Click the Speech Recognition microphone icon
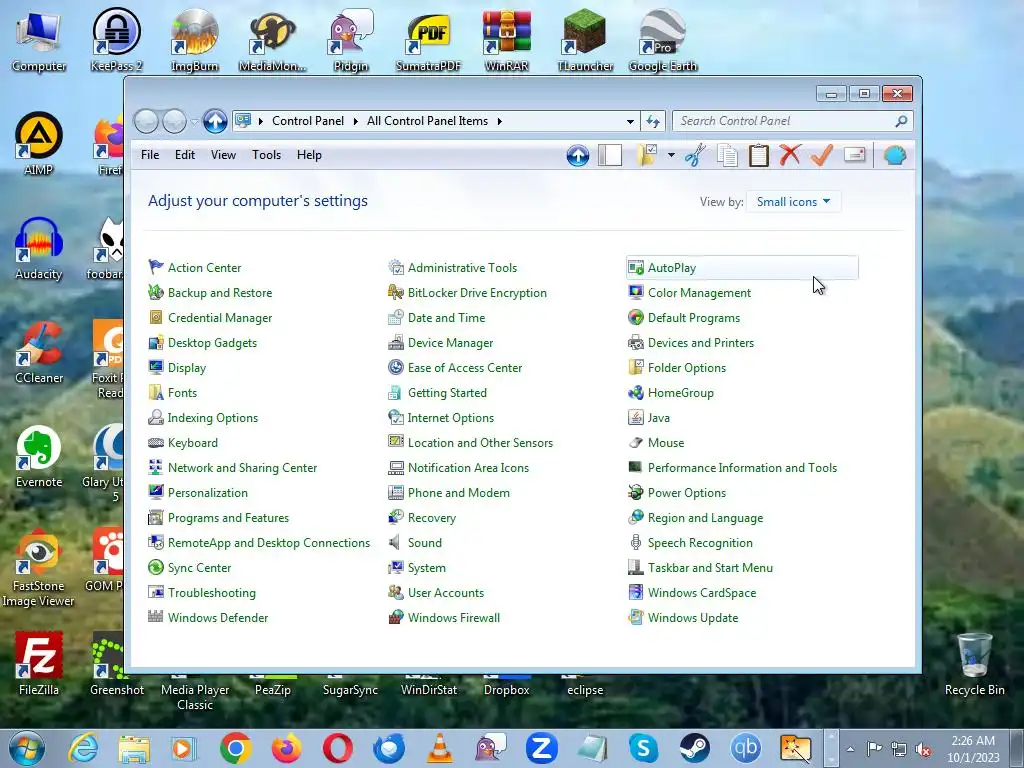Image resolution: width=1024 pixels, height=768 pixels. point(635,542)
